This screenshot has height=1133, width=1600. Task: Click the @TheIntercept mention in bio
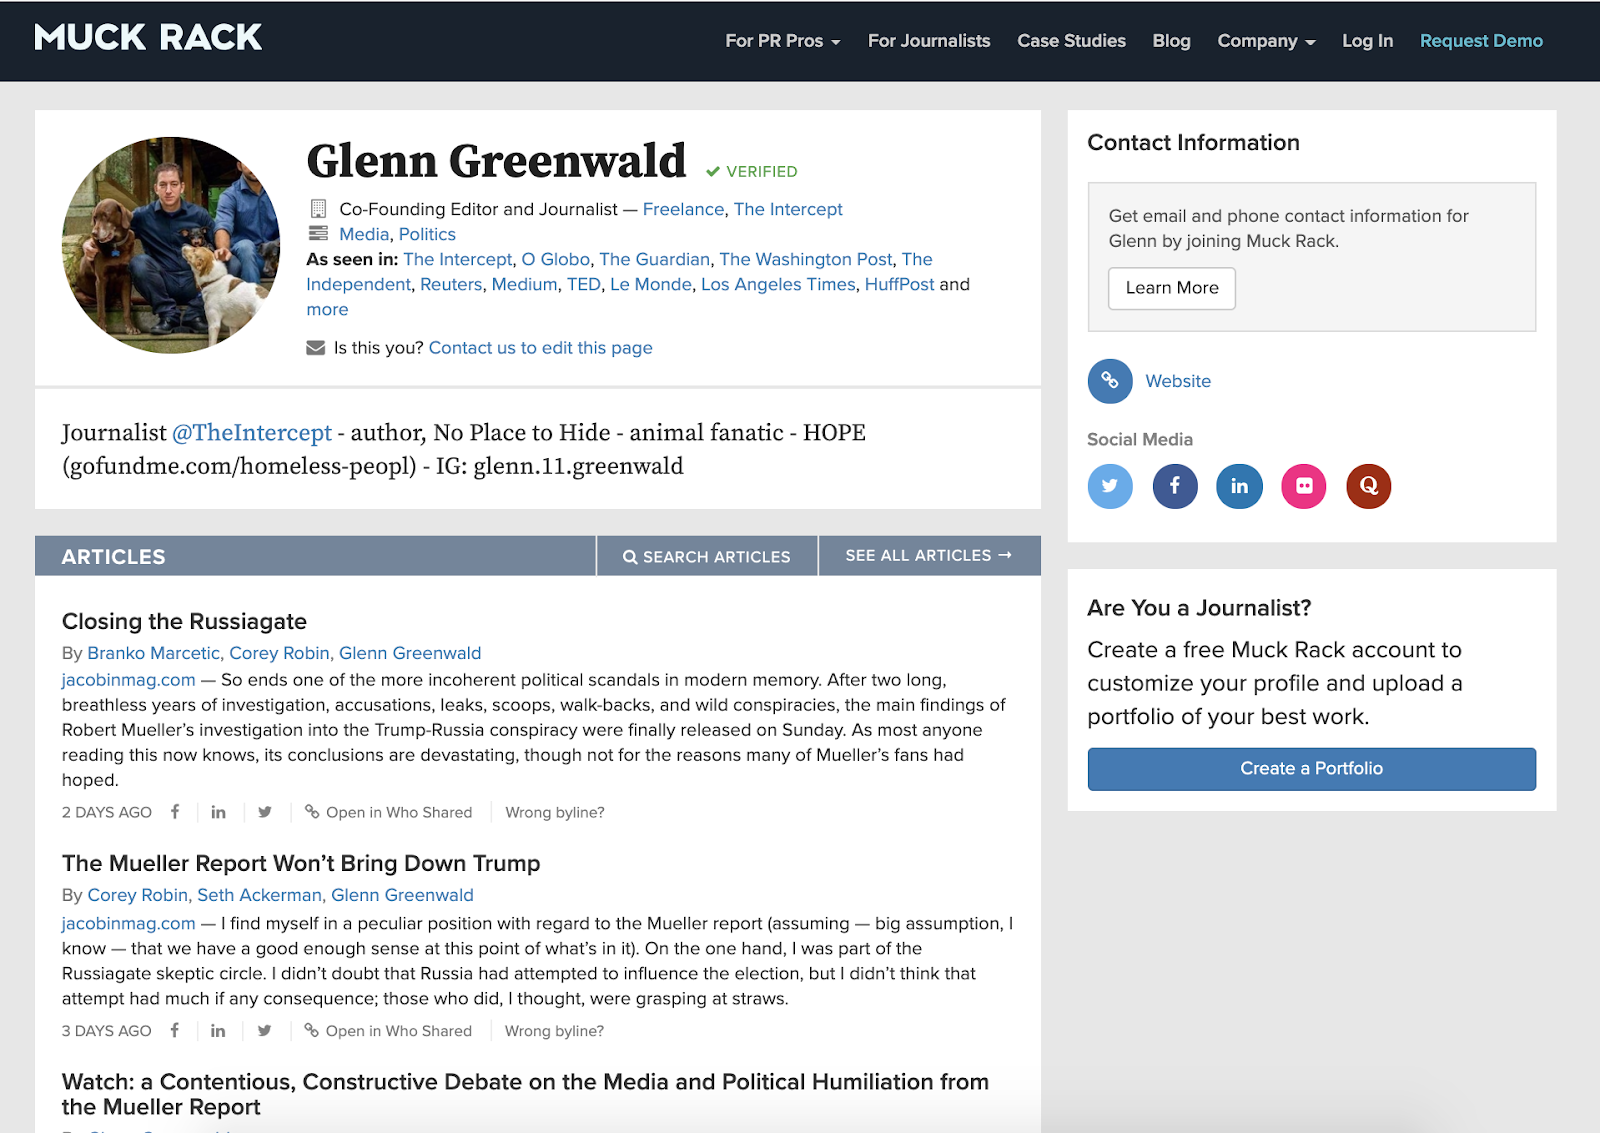(x=252, y=433)
